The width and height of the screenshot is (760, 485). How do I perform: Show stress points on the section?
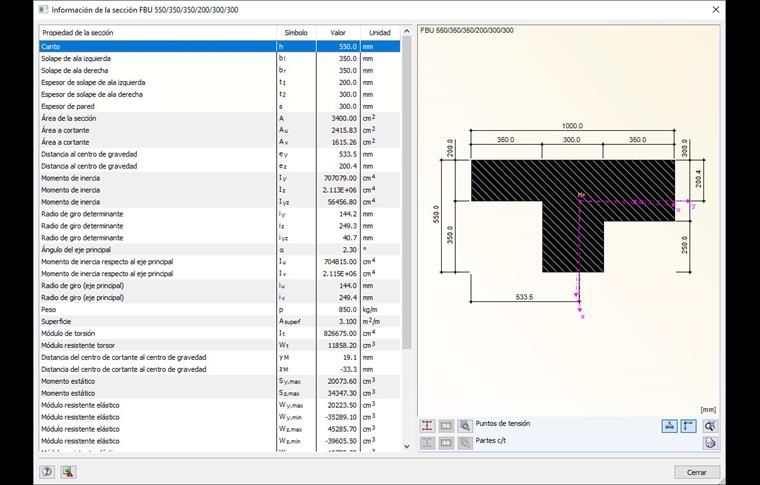427,425
